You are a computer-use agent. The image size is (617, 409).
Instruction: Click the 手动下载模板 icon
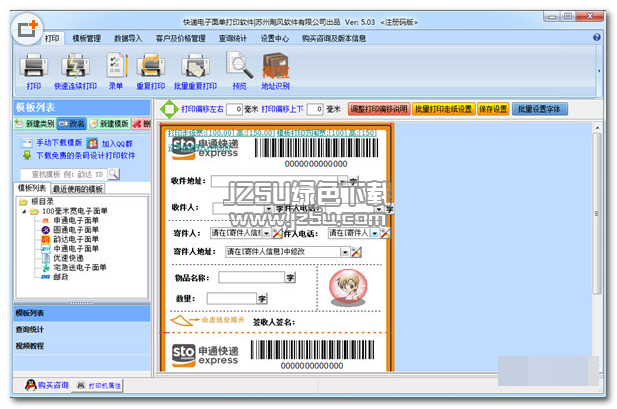[27, 143]
